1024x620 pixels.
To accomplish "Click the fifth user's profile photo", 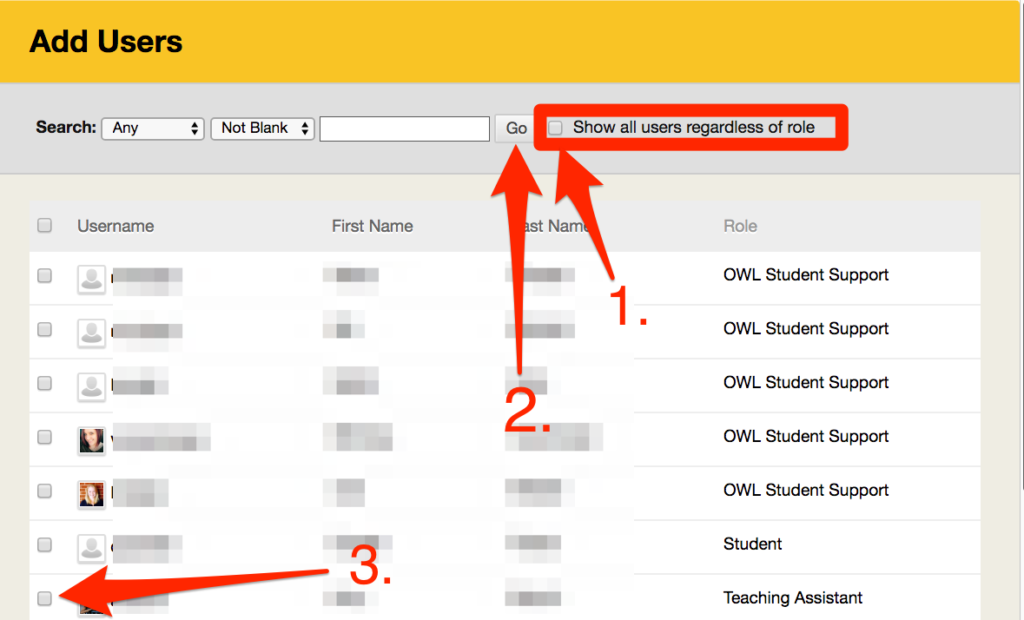I will click(91, 492).
